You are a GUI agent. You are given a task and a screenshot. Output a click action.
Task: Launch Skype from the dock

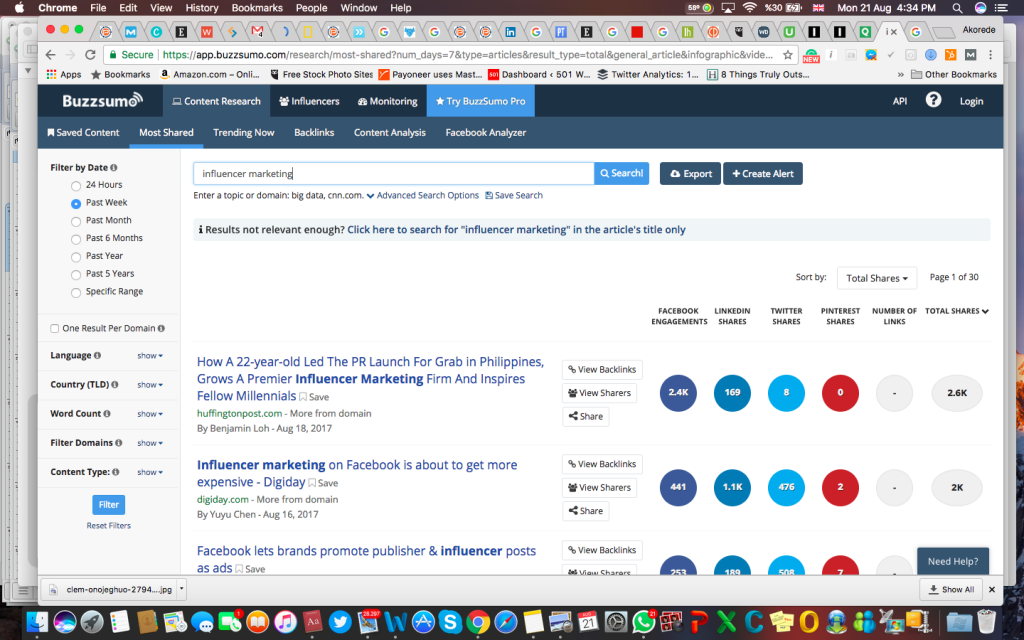[x=450, y=622]
